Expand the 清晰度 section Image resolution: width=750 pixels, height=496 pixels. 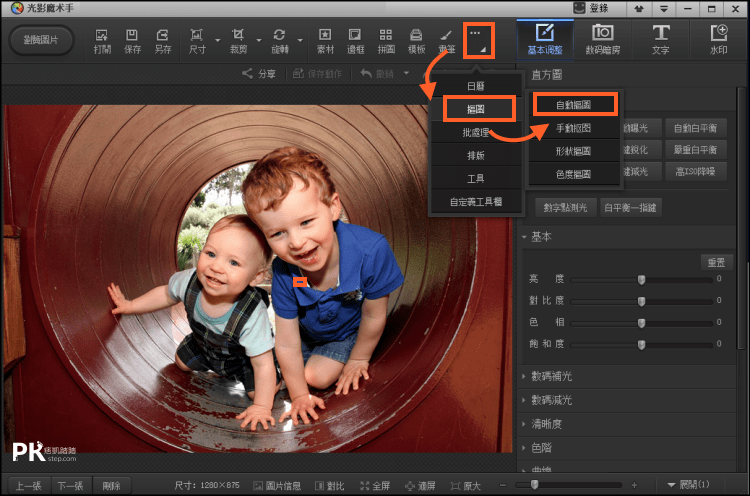coord(524,424)
